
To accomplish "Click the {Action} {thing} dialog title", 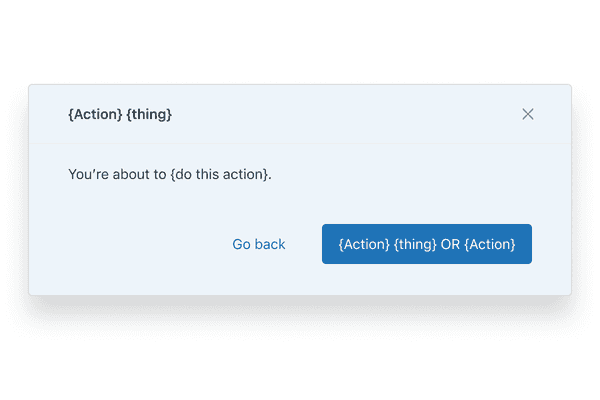I will point(120,114).
